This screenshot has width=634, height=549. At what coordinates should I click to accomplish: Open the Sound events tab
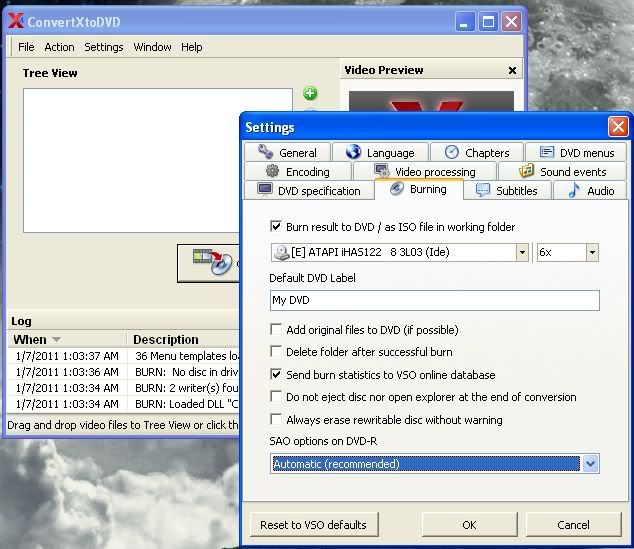(x=562, y=171)
